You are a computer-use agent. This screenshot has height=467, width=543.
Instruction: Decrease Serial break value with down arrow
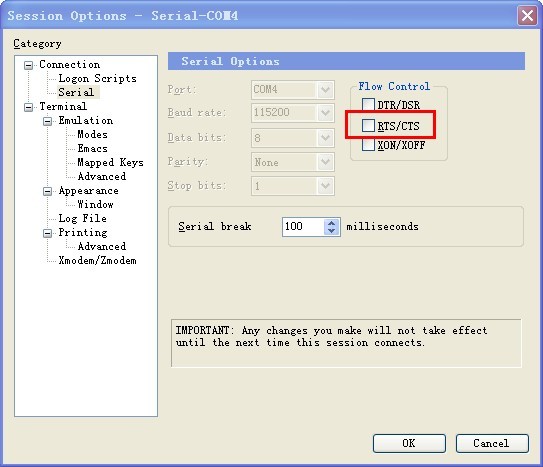tap(331, 231)
